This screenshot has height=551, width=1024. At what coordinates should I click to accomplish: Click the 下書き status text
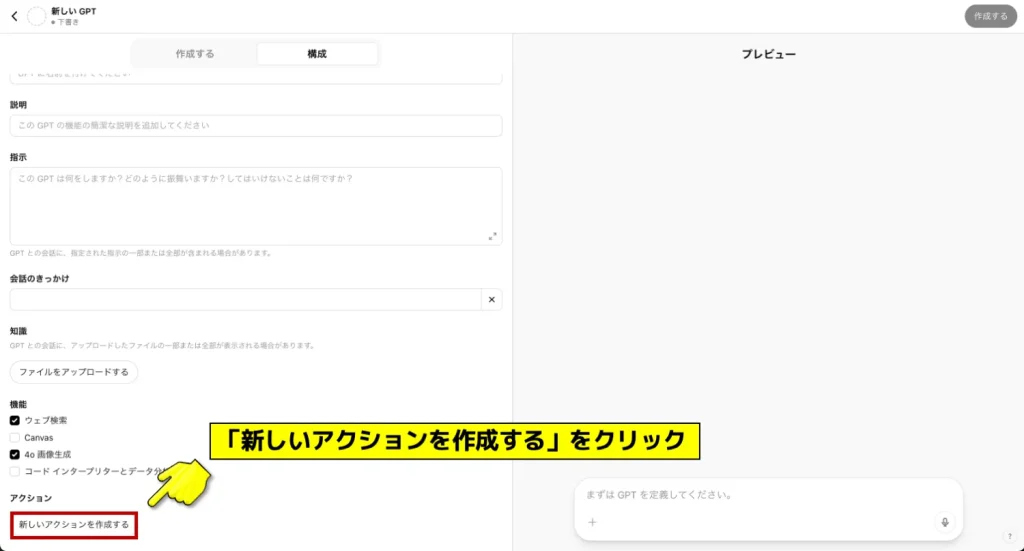pyautogui.click(x=68, y=22)
